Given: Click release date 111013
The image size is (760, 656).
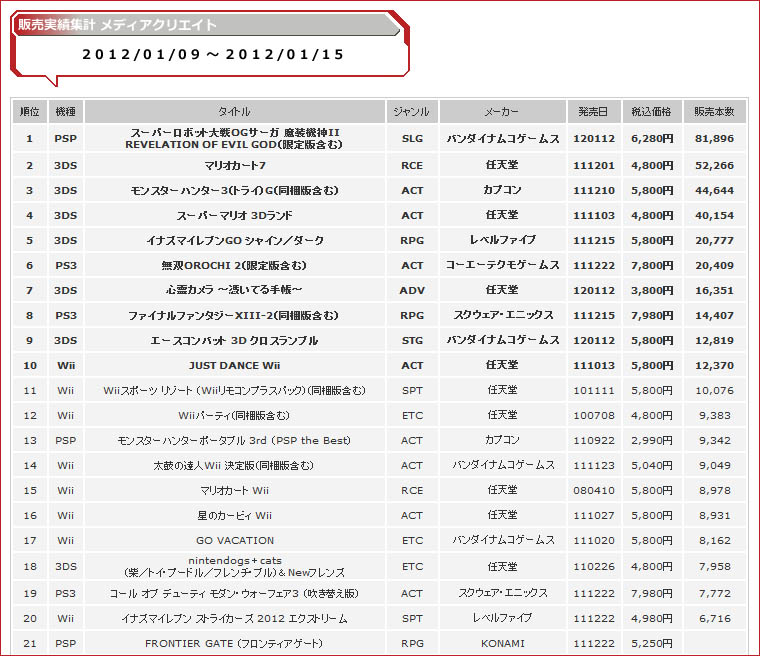Looking at the screenshot, I should 594,366.
